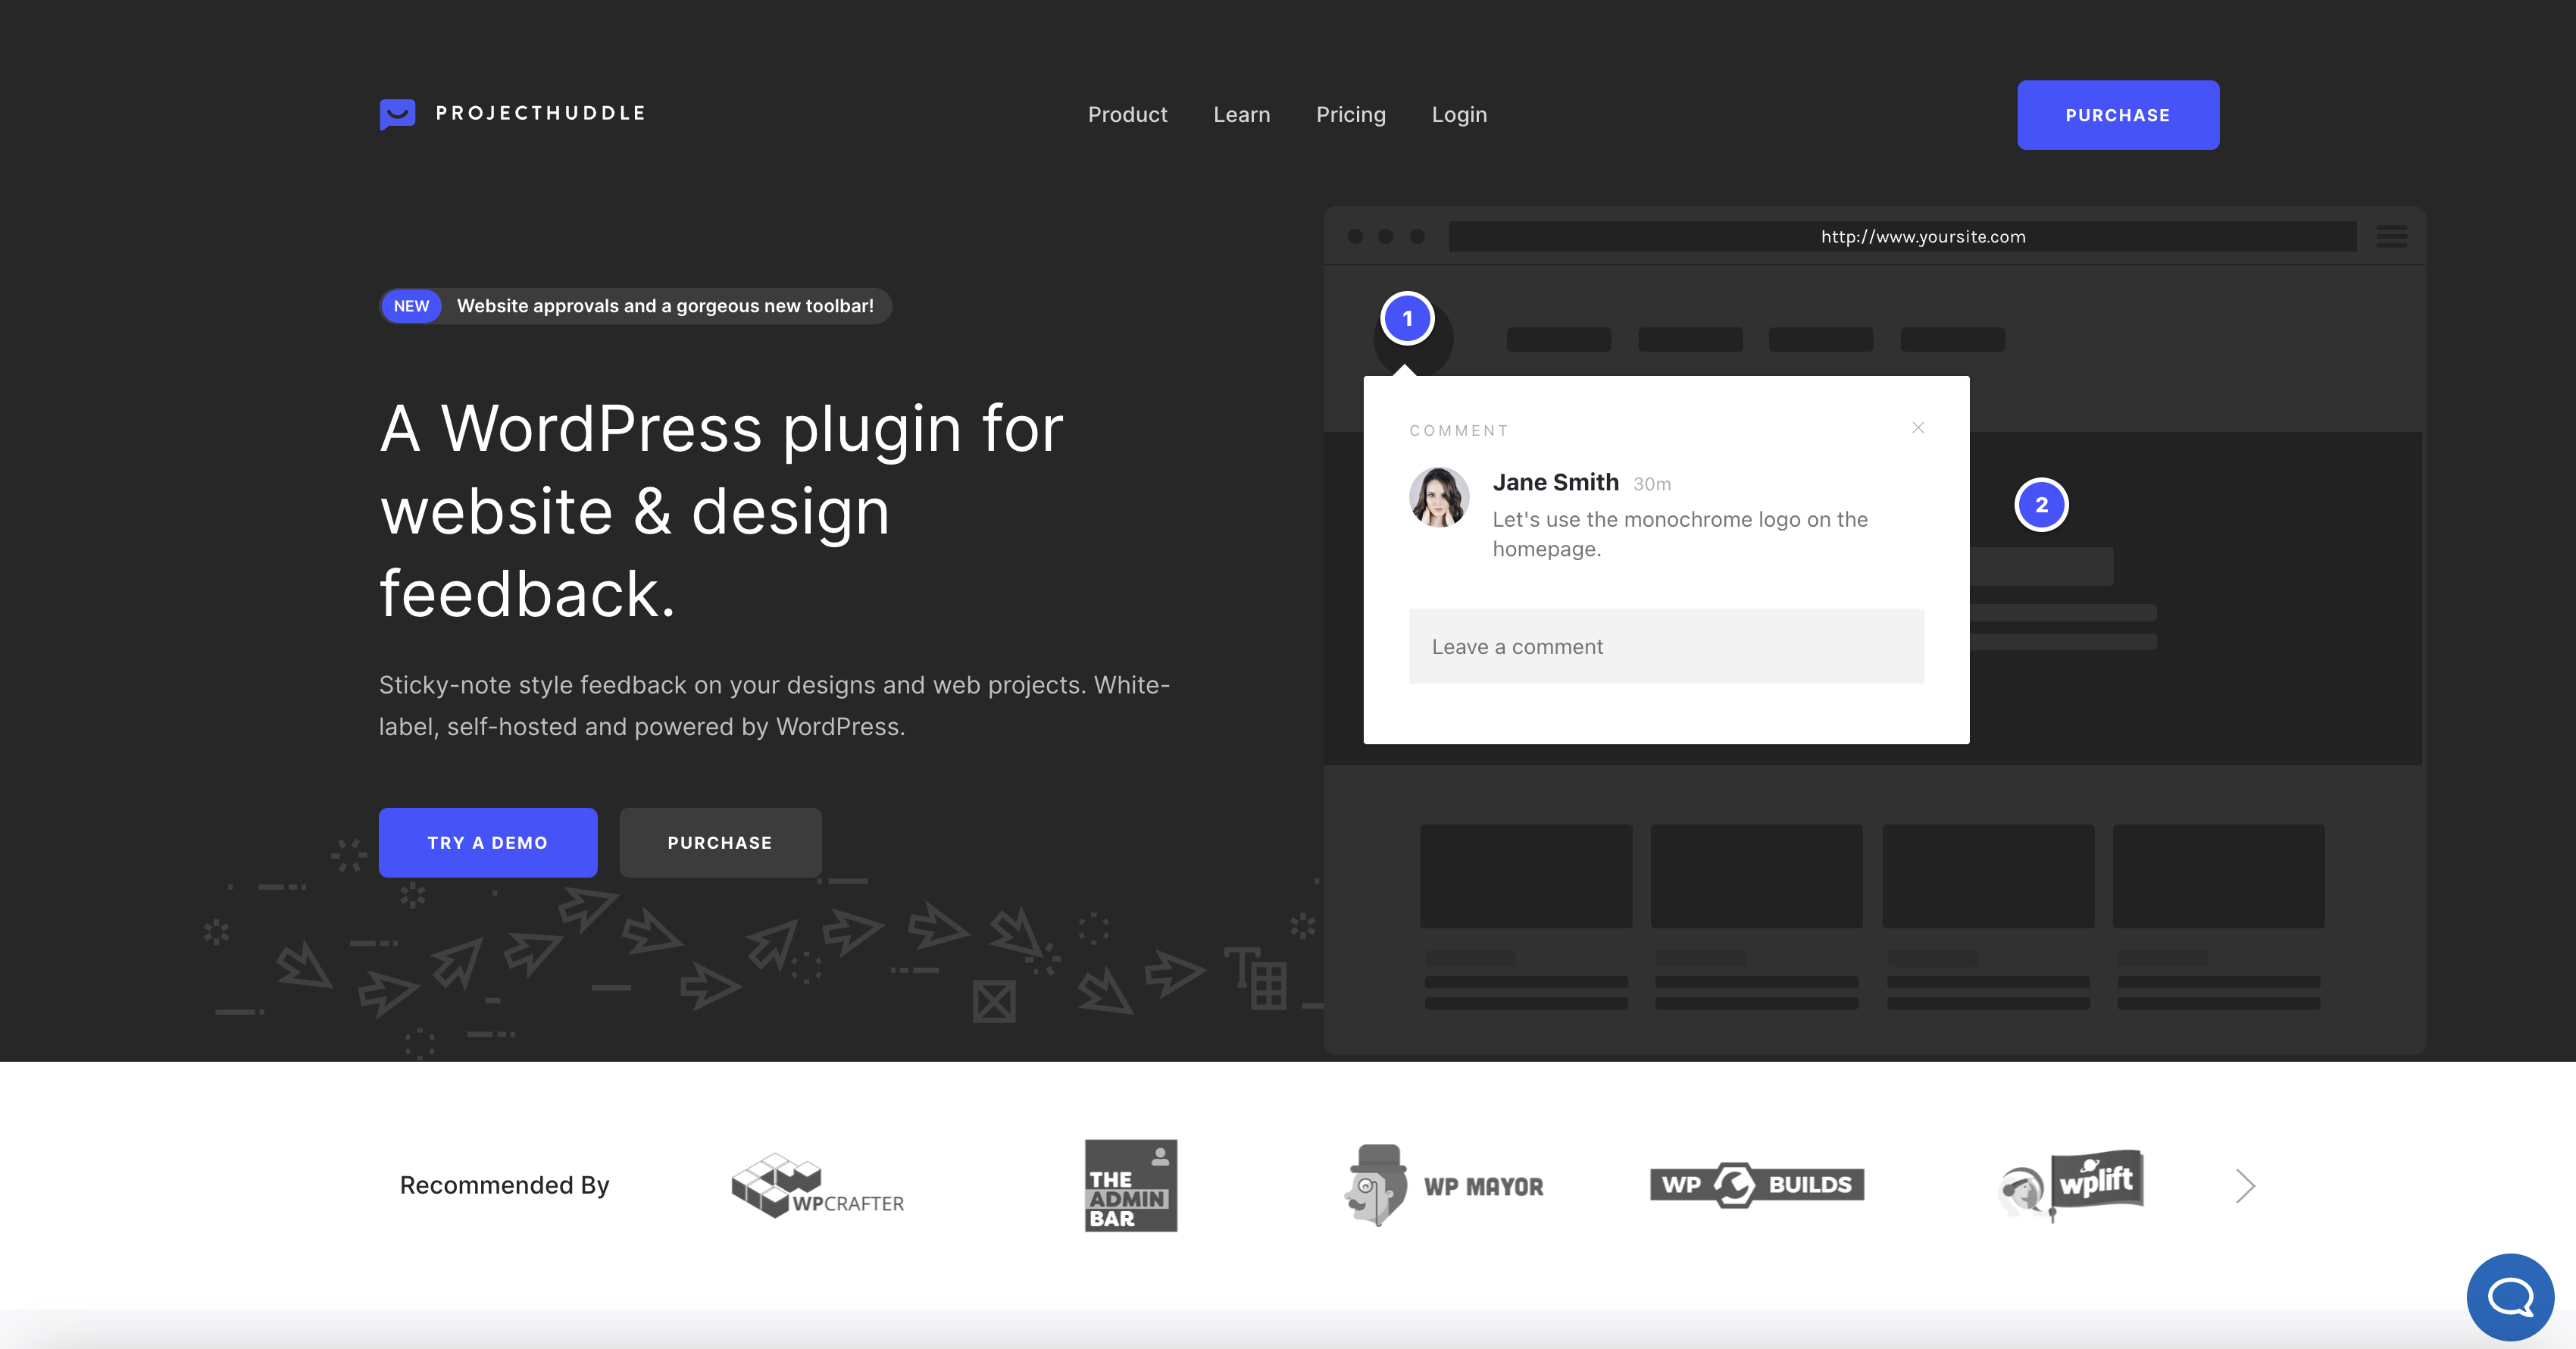Click the WPCrafter logo

point(817,1186)
